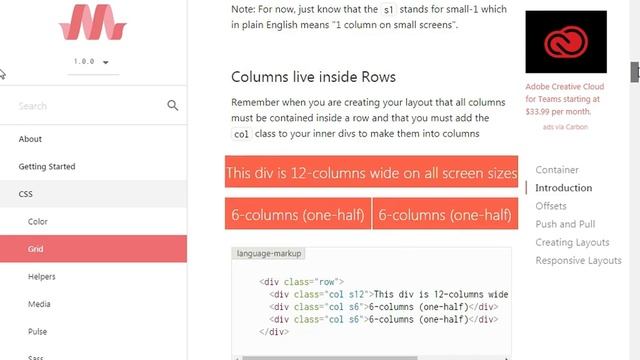Open the Pulse page
This screenshot has width=640, height=360.
pos(37,331)
